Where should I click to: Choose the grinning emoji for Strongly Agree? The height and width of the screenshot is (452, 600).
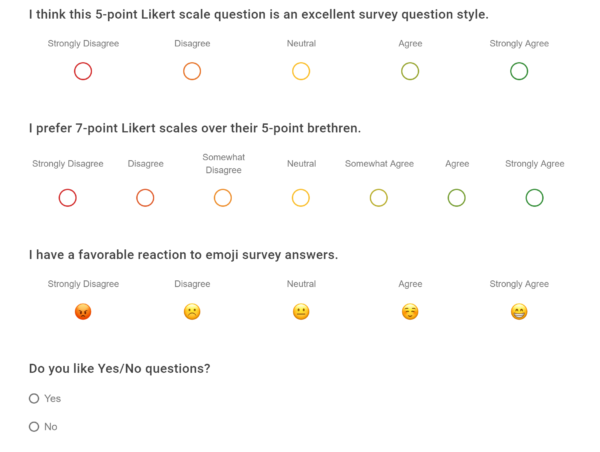click(x=519, y=312)
